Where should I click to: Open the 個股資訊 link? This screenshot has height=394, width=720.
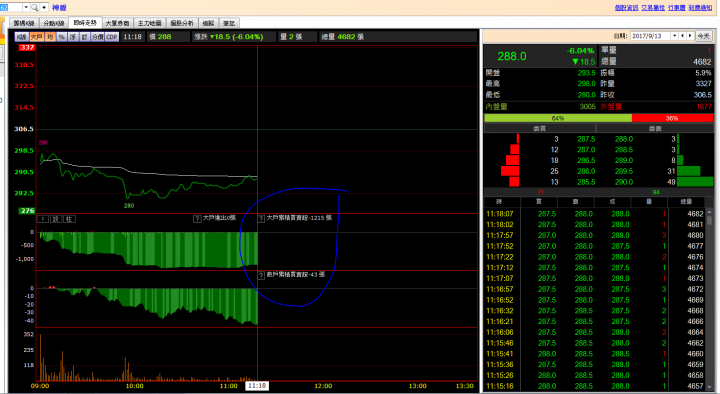[x=626, y=8]
